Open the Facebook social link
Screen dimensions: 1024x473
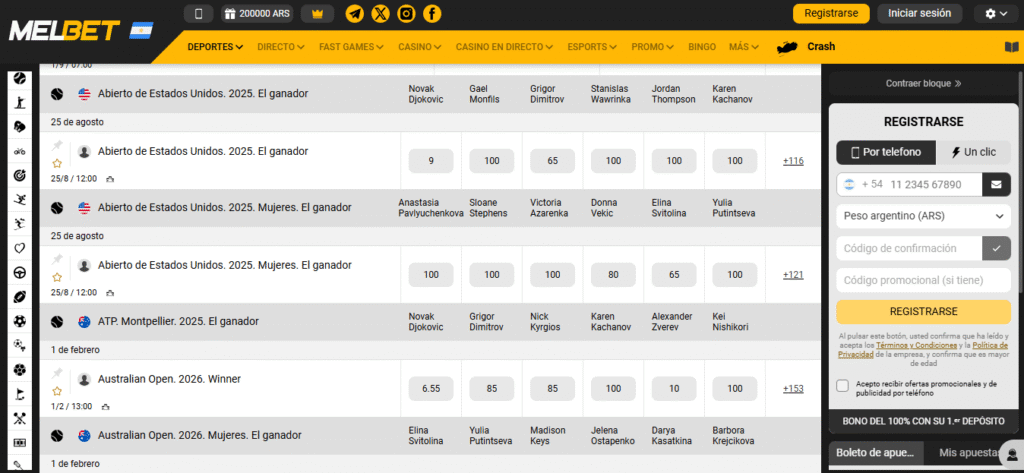tap(432, 13)
